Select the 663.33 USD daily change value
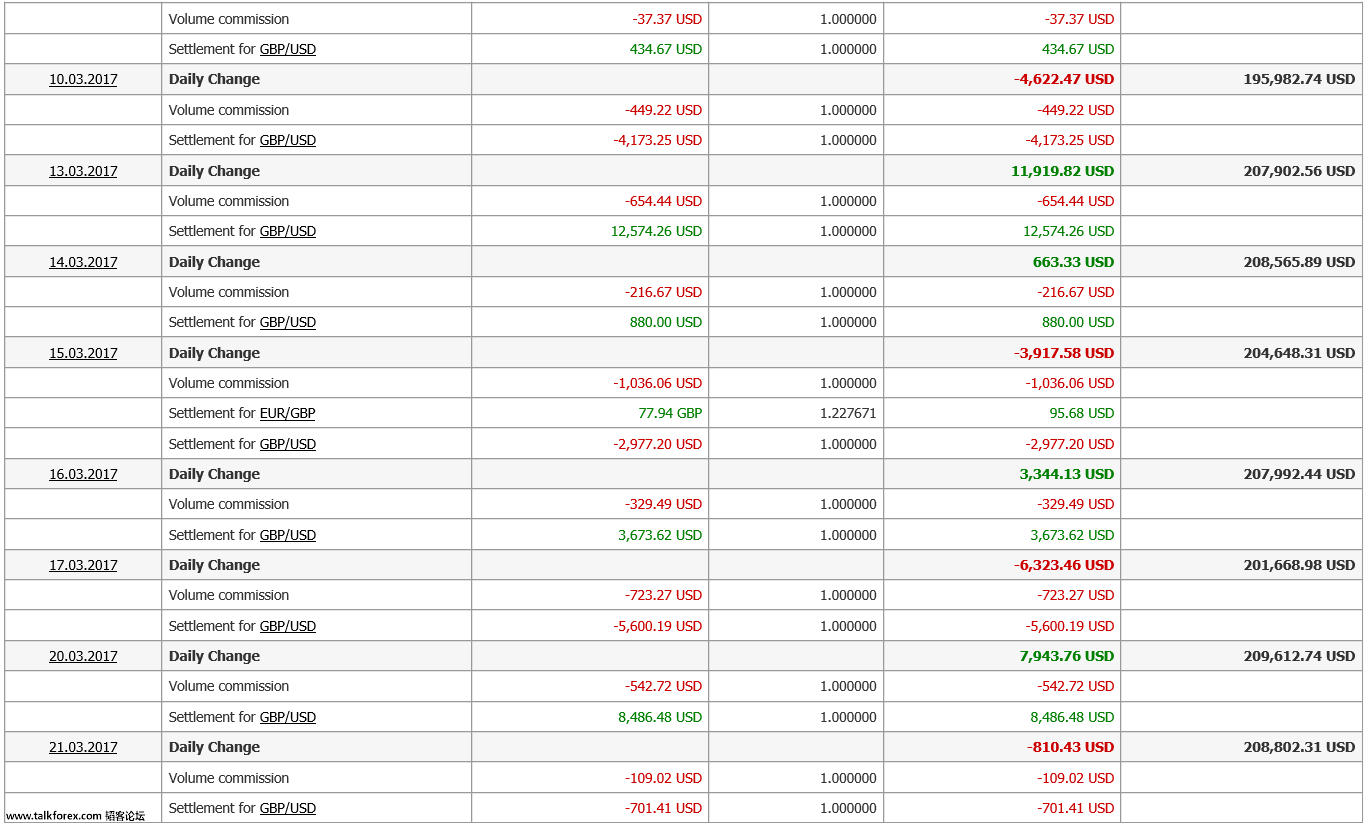 coord(1073,262)
